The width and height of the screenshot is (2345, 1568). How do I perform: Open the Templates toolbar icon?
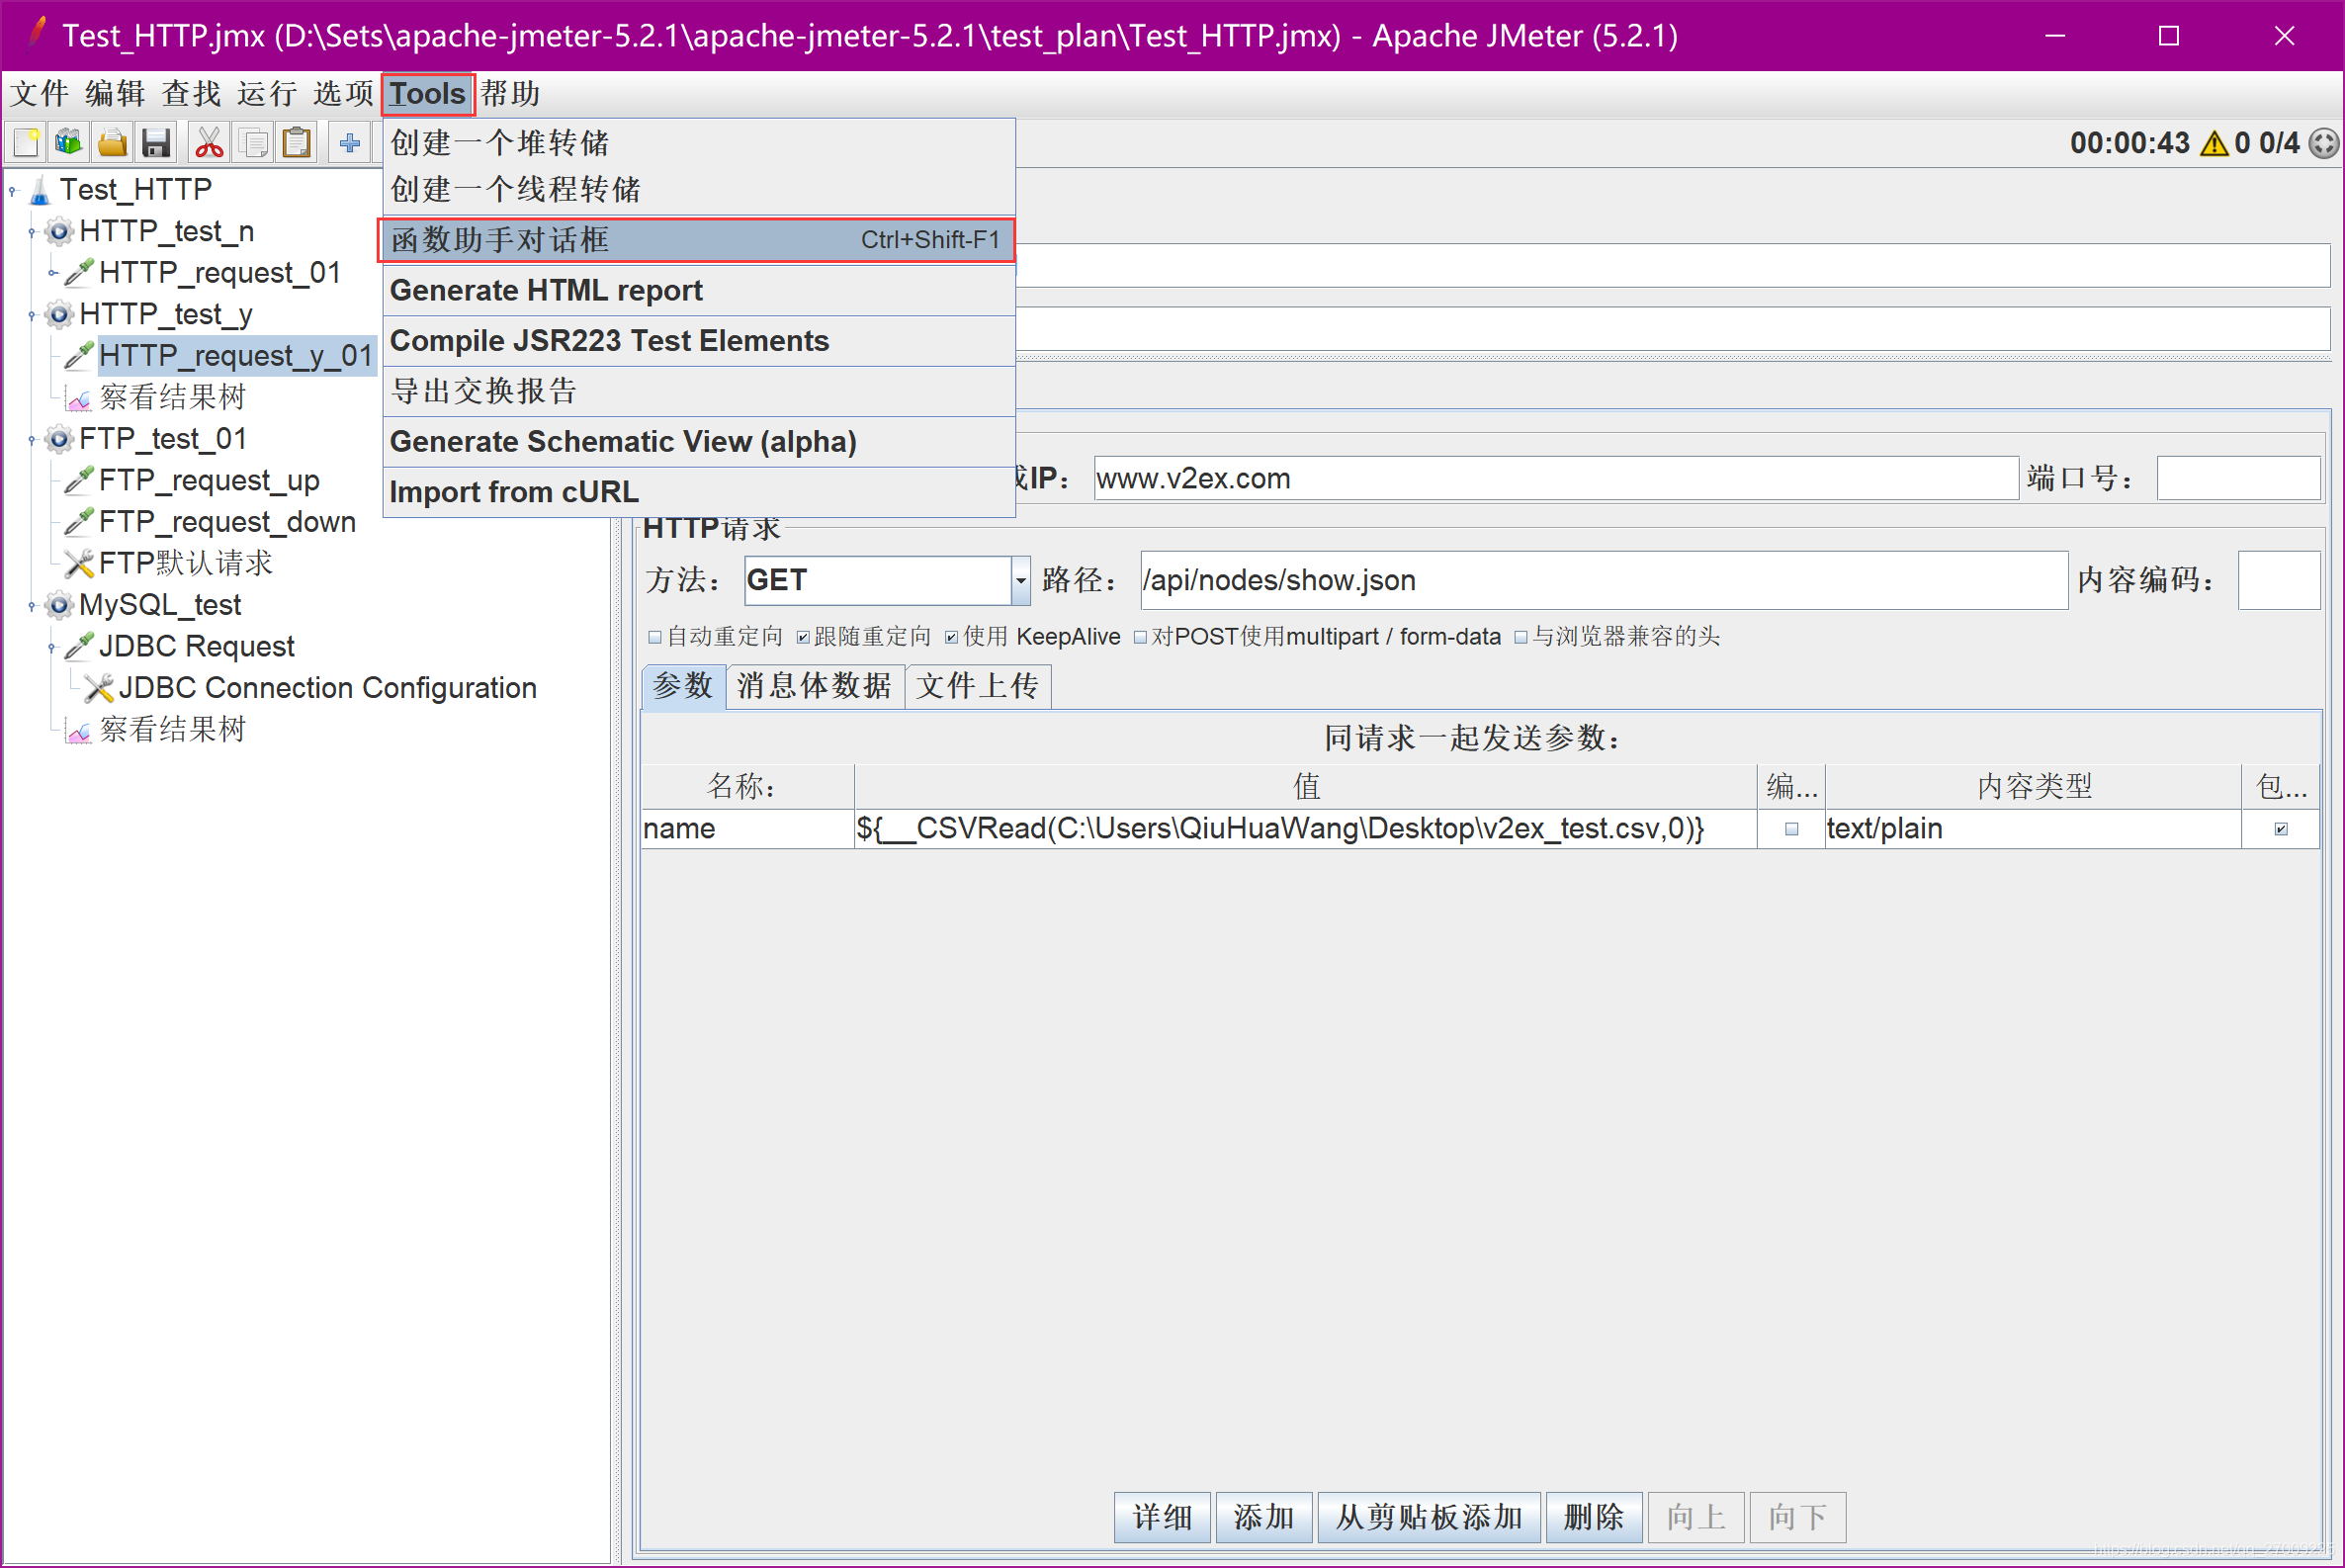click(x=69, y=143)
